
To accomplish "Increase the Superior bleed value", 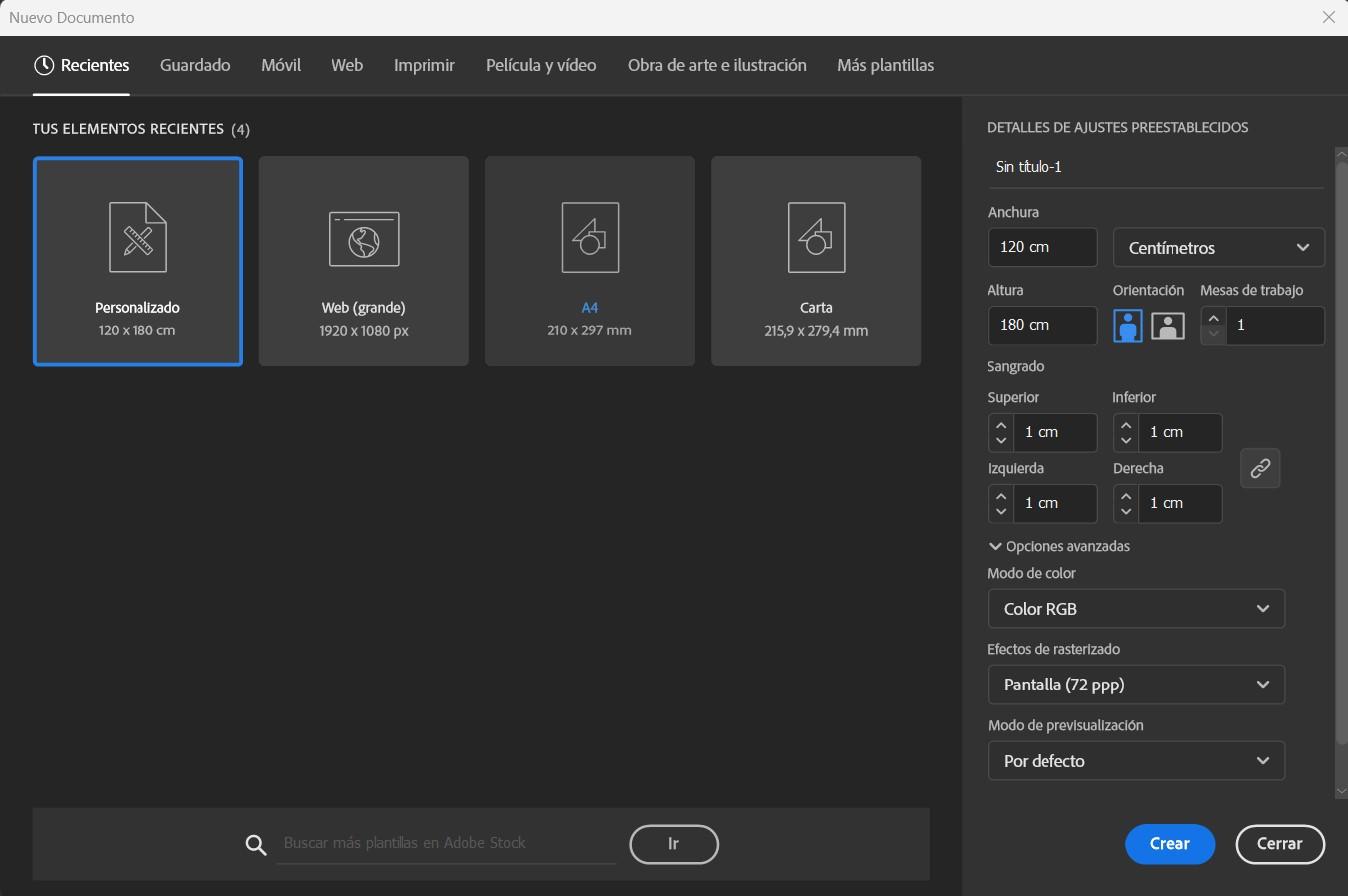I will pyautogui.click(x=1001, y=424).
